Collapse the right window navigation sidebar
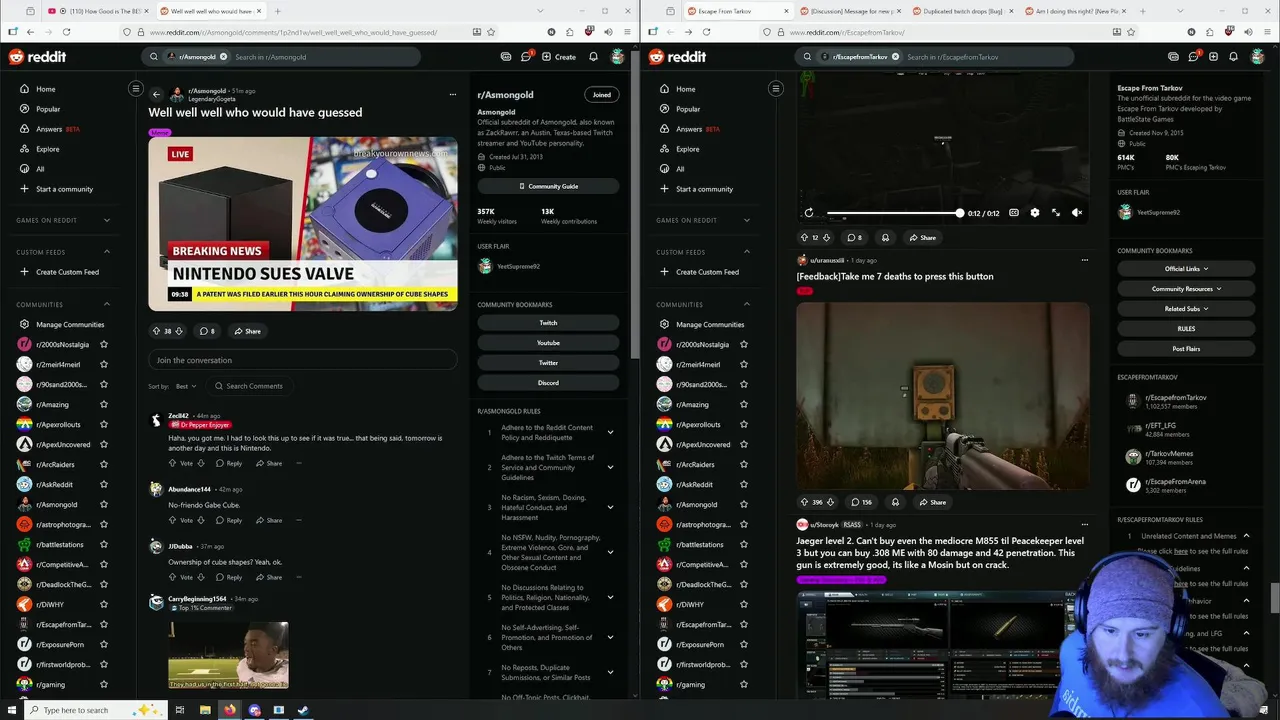The height and width of the screenshot is (720, 1280). (x=775, y=89)
